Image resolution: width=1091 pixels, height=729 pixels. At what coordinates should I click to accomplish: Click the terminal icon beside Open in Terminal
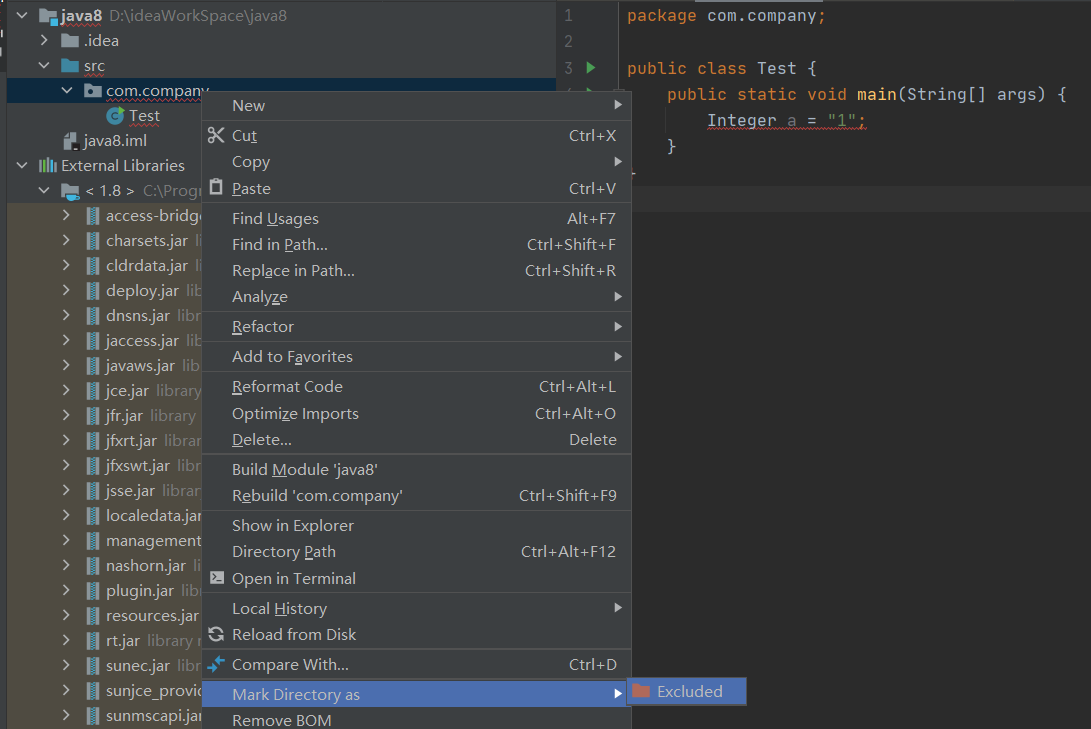[x=215, y=578]
